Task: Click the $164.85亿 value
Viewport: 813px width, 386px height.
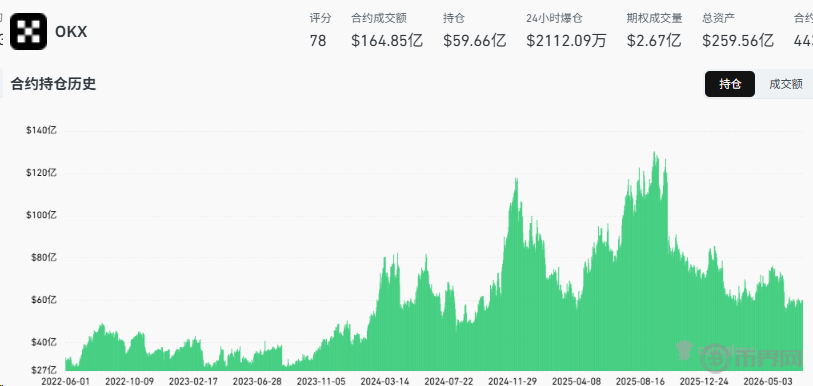Action: click(x=387, y=40)
